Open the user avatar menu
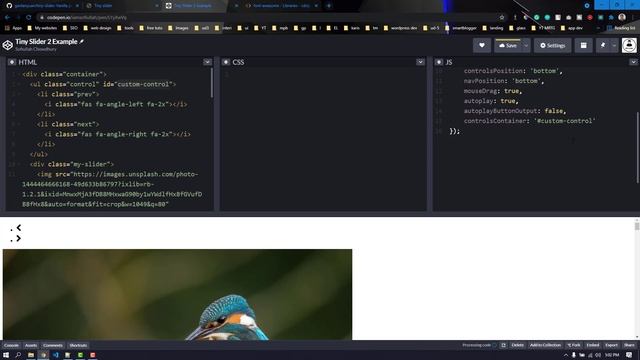This screenshot has height=360, width=640. coord(629,45)
